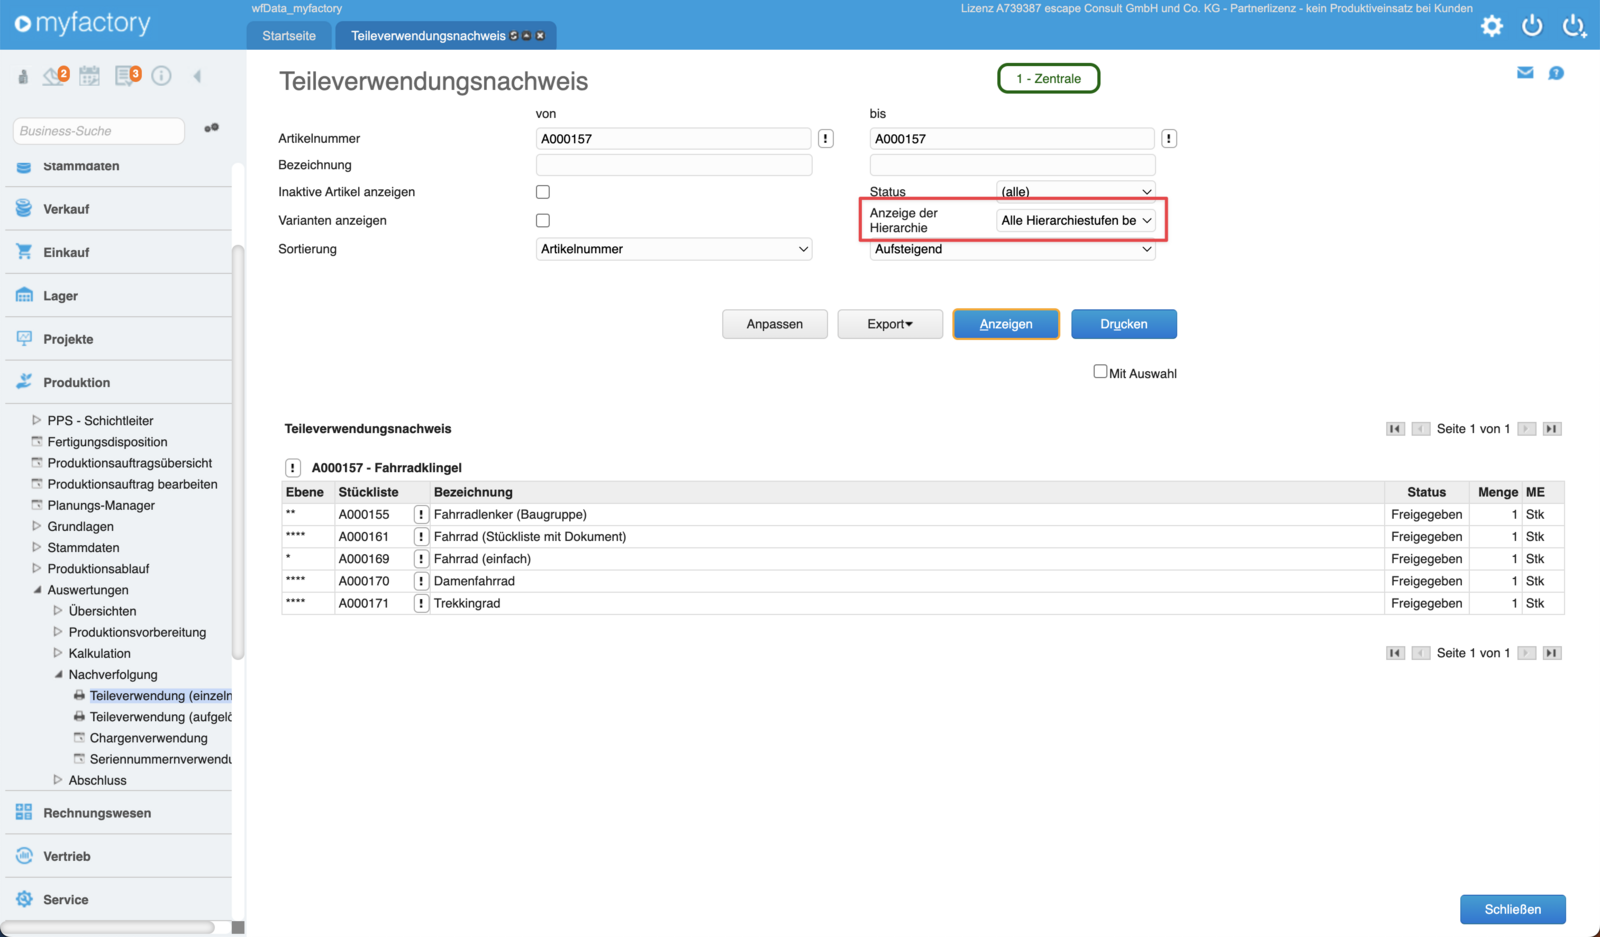Open the Lager menu section
The height and width of the screenshot is (937, 1600).
click(x=118, y=296)
